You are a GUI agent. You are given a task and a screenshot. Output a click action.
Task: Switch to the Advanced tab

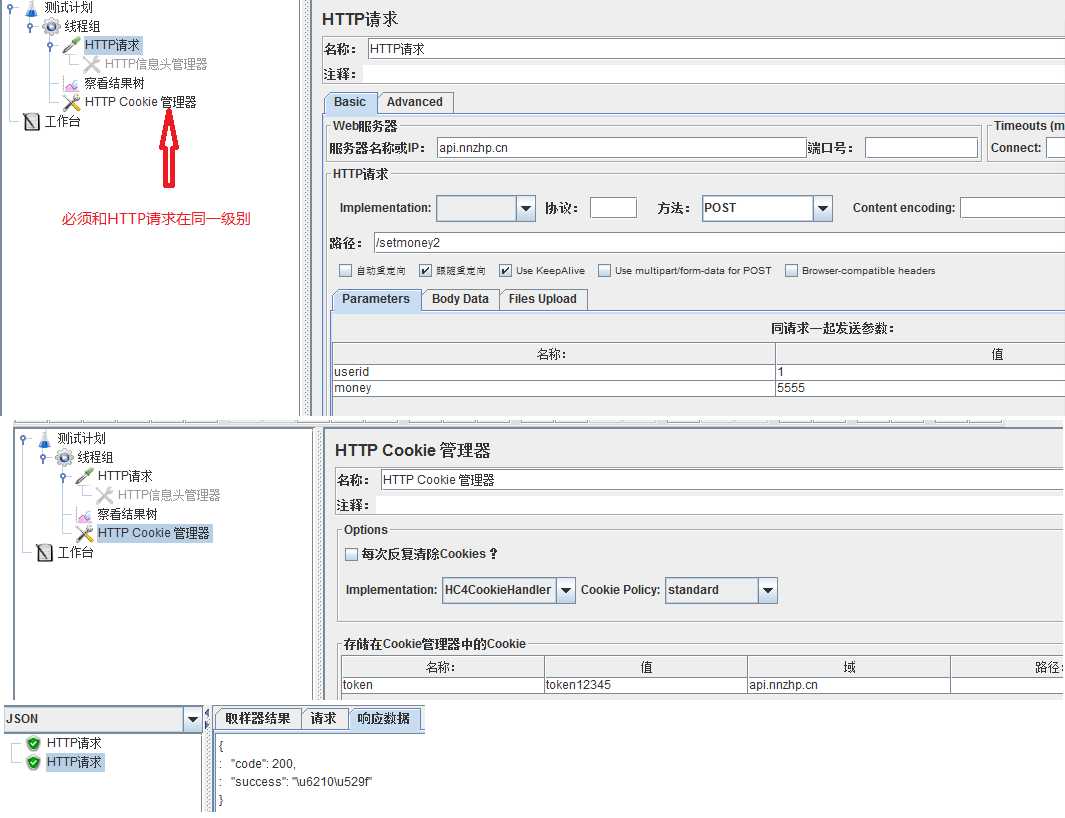pyautogui.click(x=414, y=102)
